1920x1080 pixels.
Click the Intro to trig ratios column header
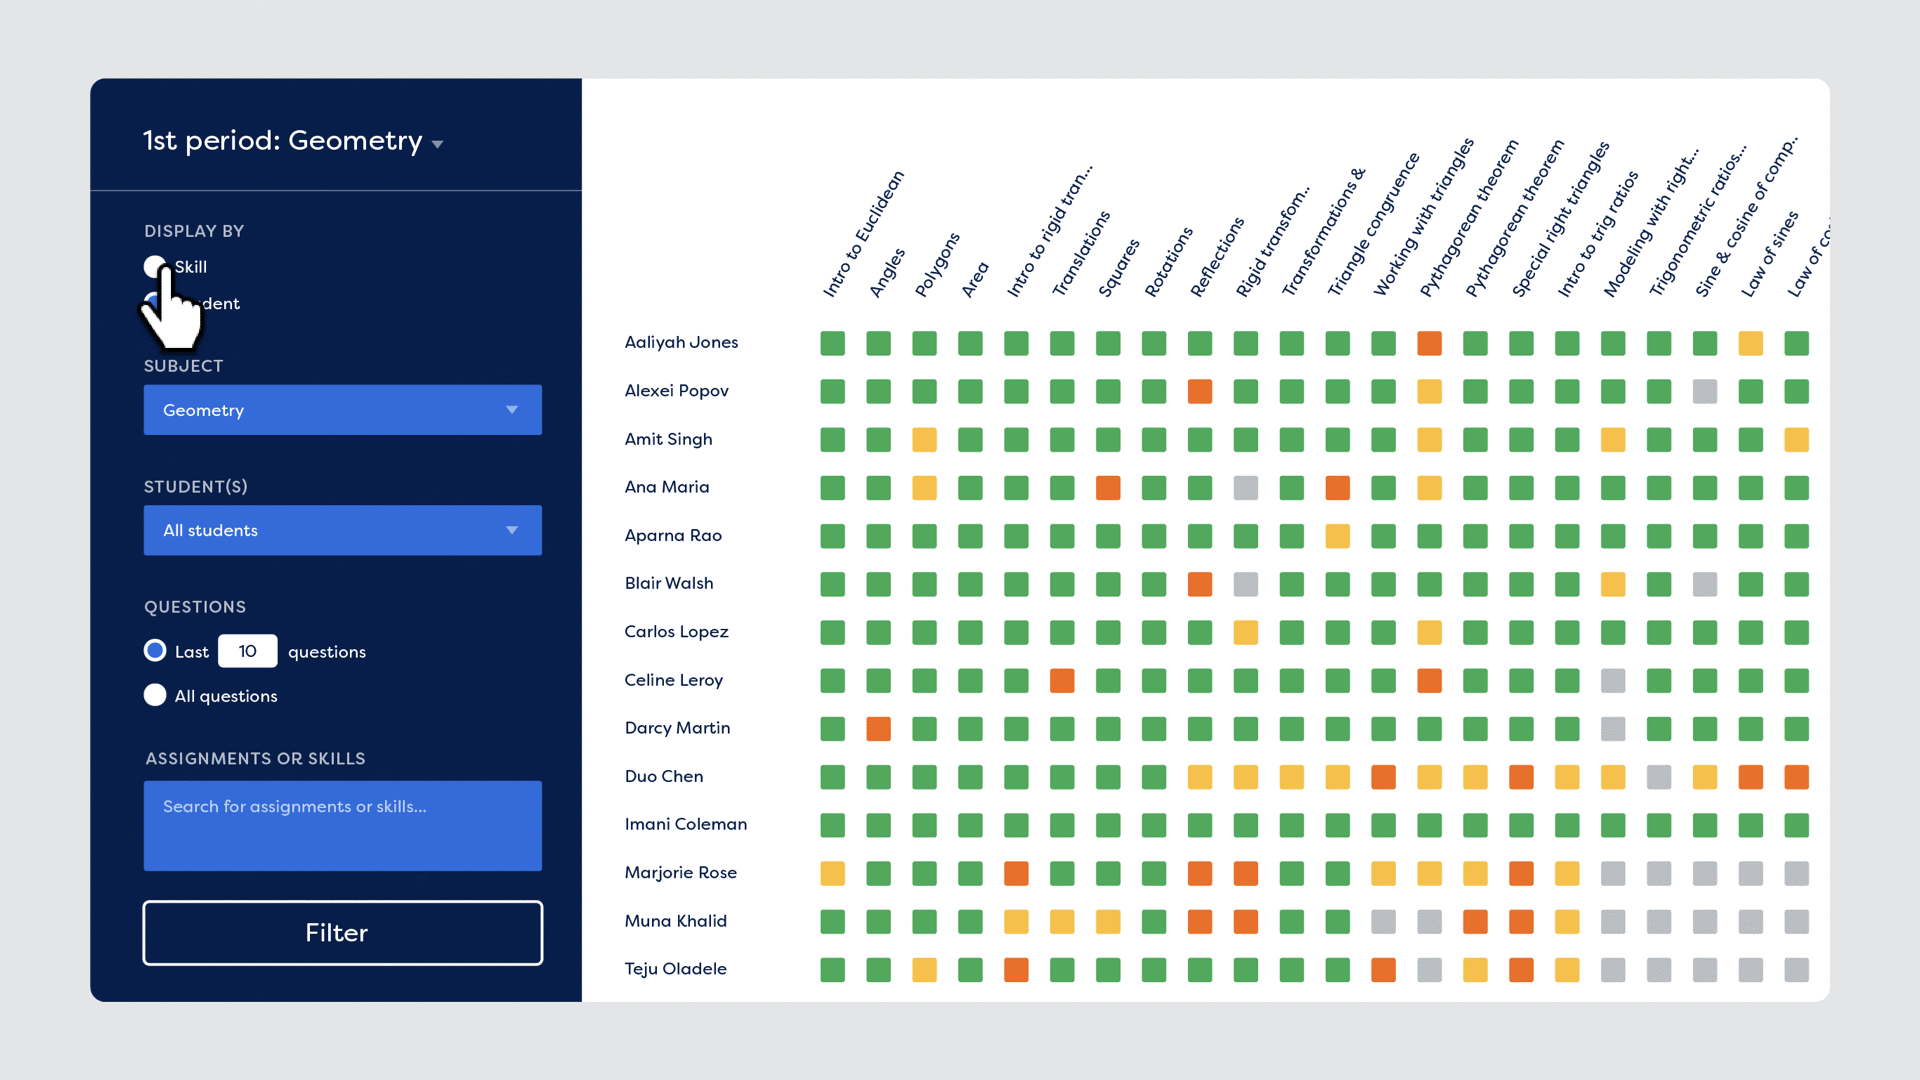pyautogui.click(x=1597, y=235)
